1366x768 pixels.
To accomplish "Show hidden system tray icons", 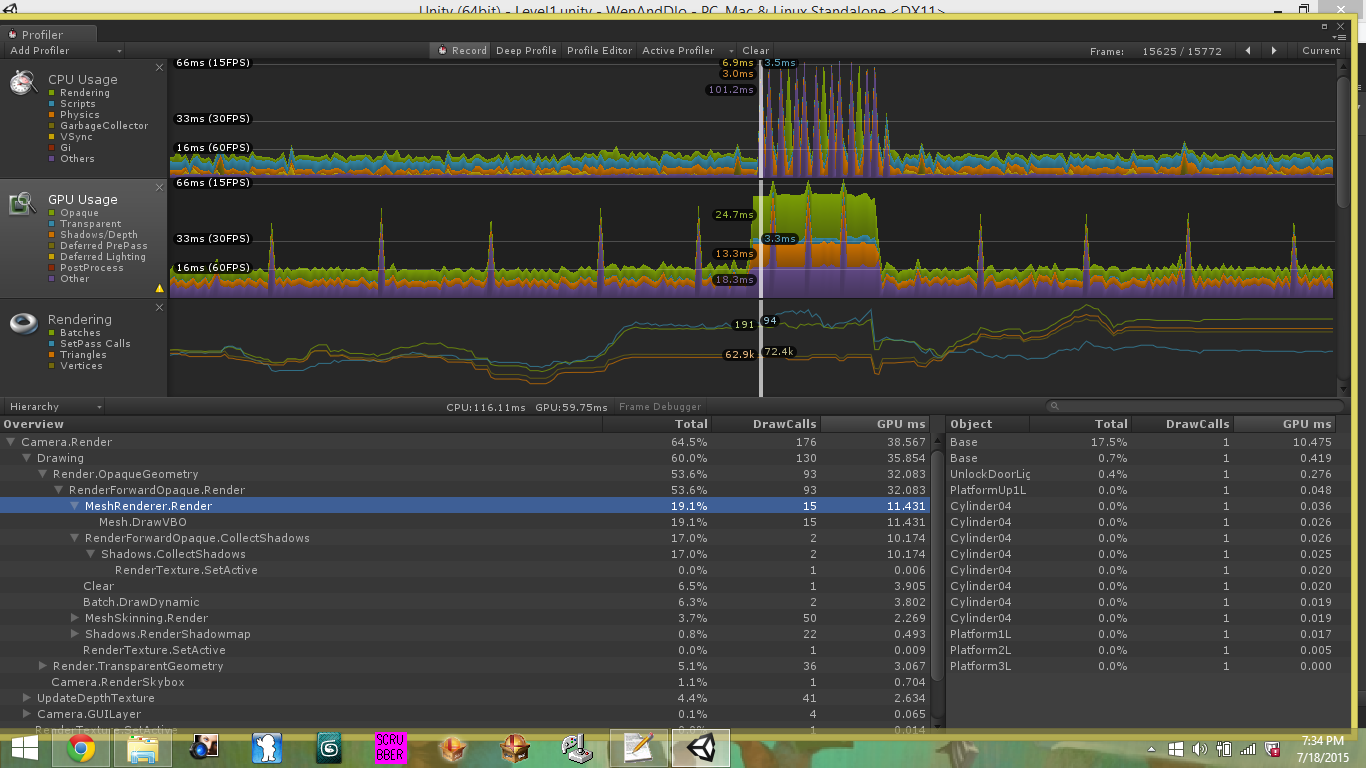I will [x=1152, y=749].
